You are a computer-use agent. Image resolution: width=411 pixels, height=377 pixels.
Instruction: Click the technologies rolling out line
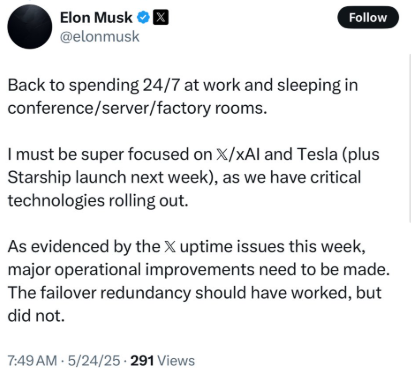click(98, 201)
